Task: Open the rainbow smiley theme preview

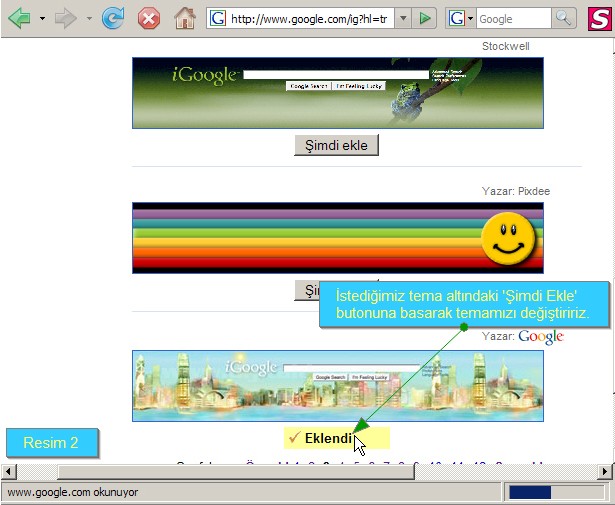Action: click(x=338, y=238)
